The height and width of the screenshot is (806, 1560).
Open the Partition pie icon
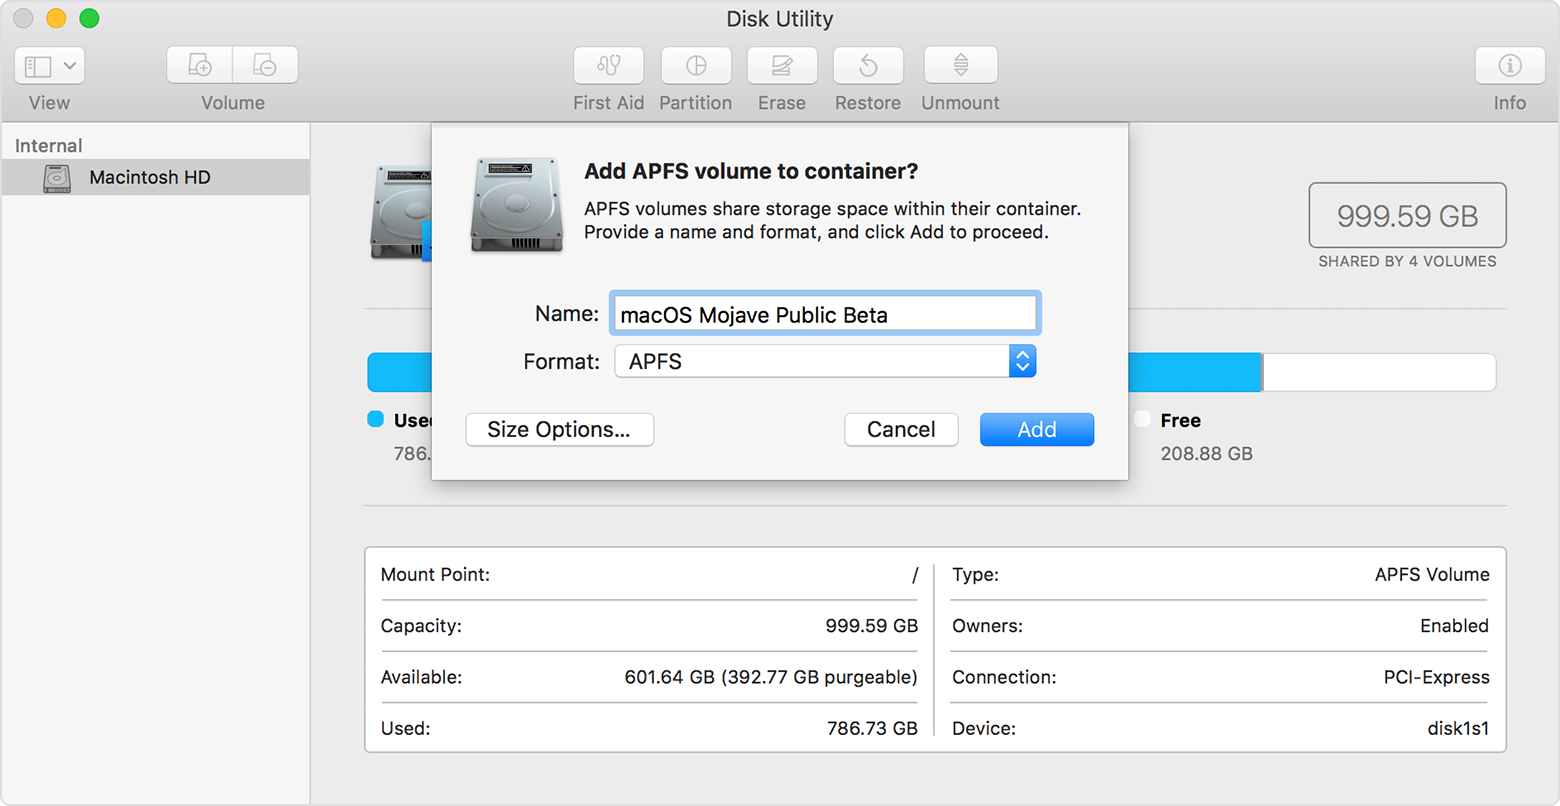pos(696,65)
